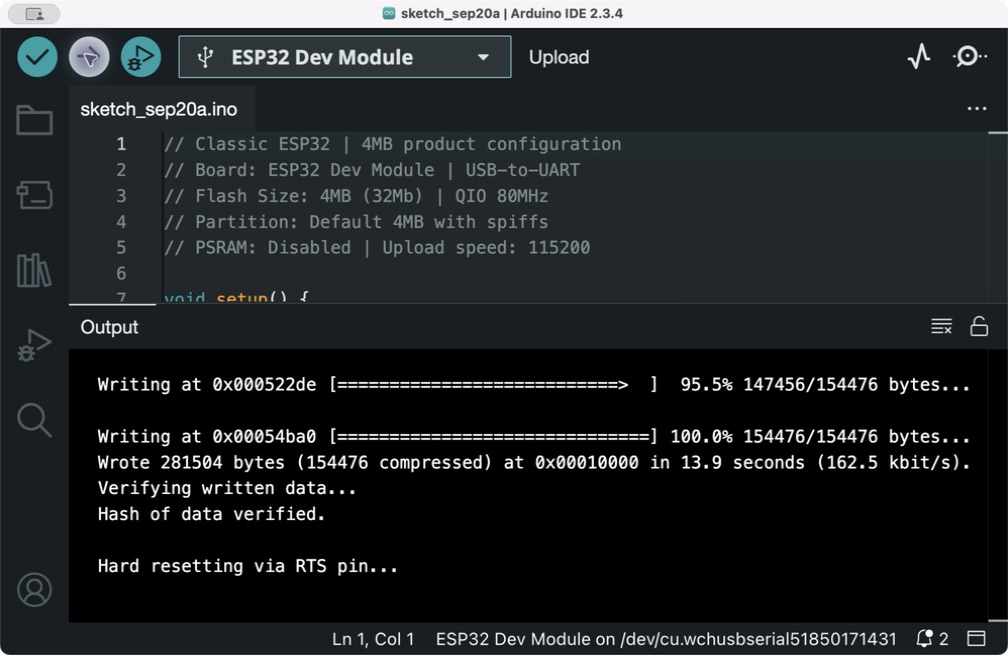1008x655 pixels.
Task: Open the Serial Monitor
Action: click(x=969, y=57)
